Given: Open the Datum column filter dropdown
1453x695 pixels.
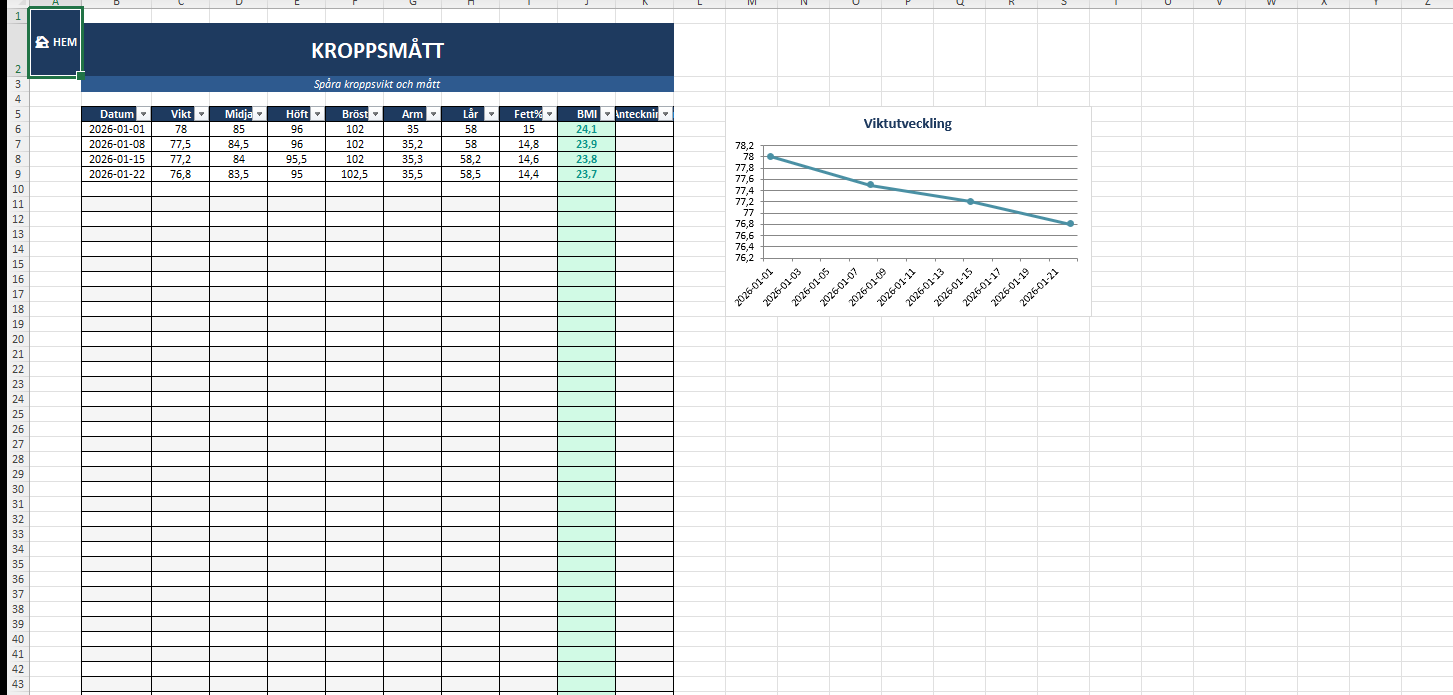Looking at the screenshot, I should [142, 114].
